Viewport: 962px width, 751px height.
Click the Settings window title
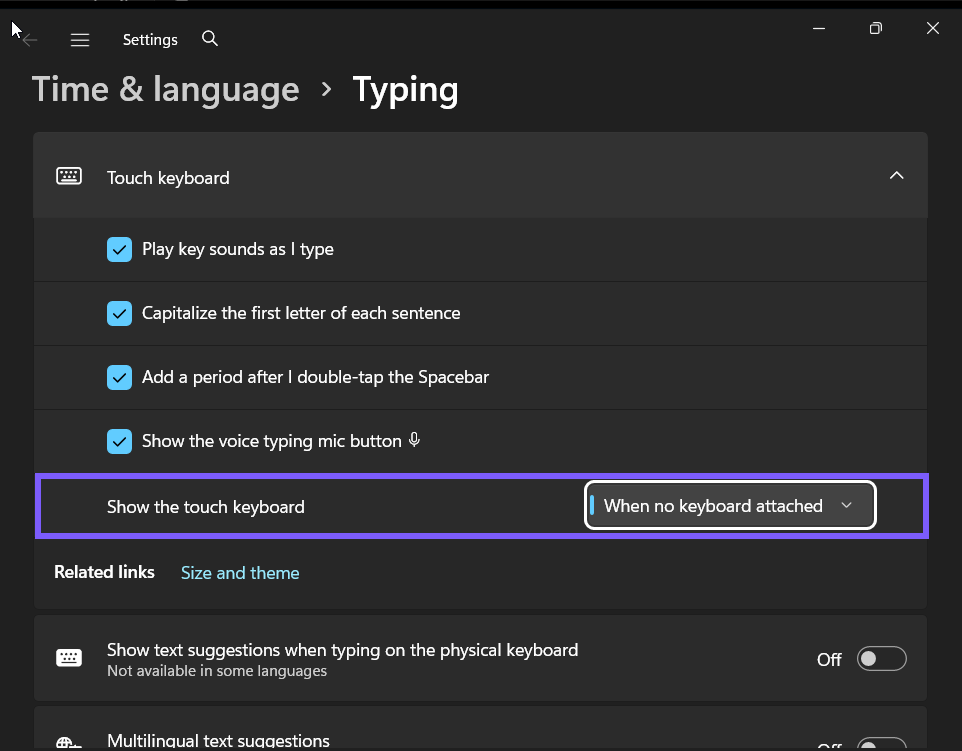(x=150, y=40)
